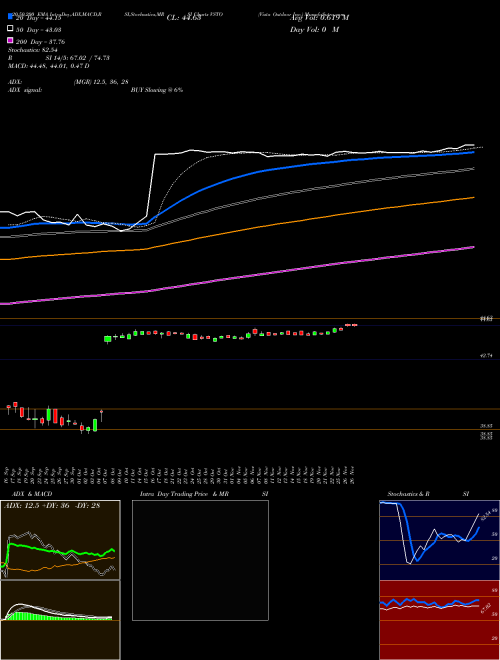Open the MACD histogram panel
The image size is (500, 660).
tap(60, 620)
